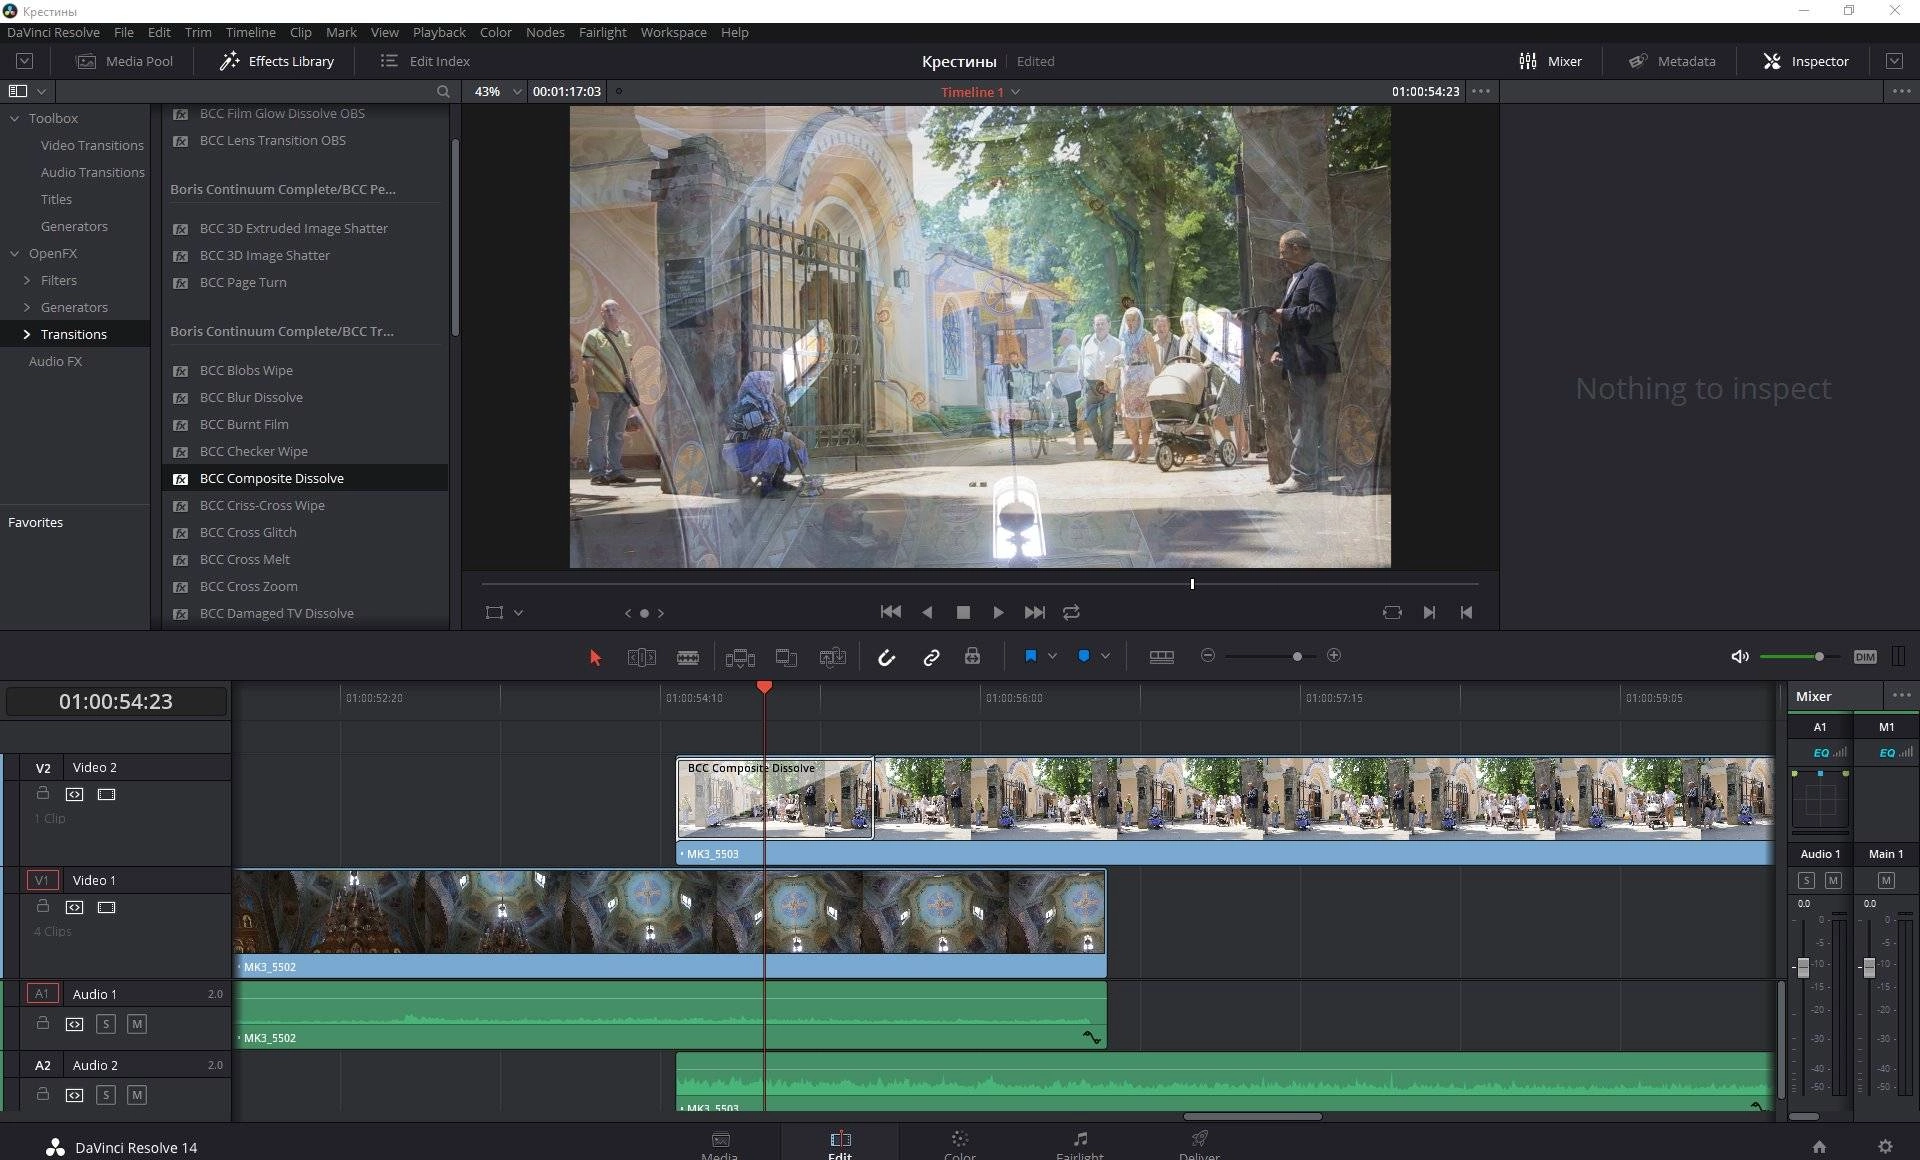The width and height of the screenshot is (1920, 1160).
Task: Mute the monitor speaker icon
Action: click(1740, 656)
